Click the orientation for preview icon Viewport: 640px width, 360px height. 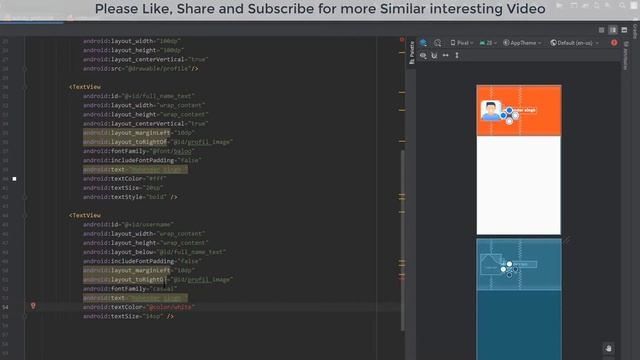tap(438, 43)
